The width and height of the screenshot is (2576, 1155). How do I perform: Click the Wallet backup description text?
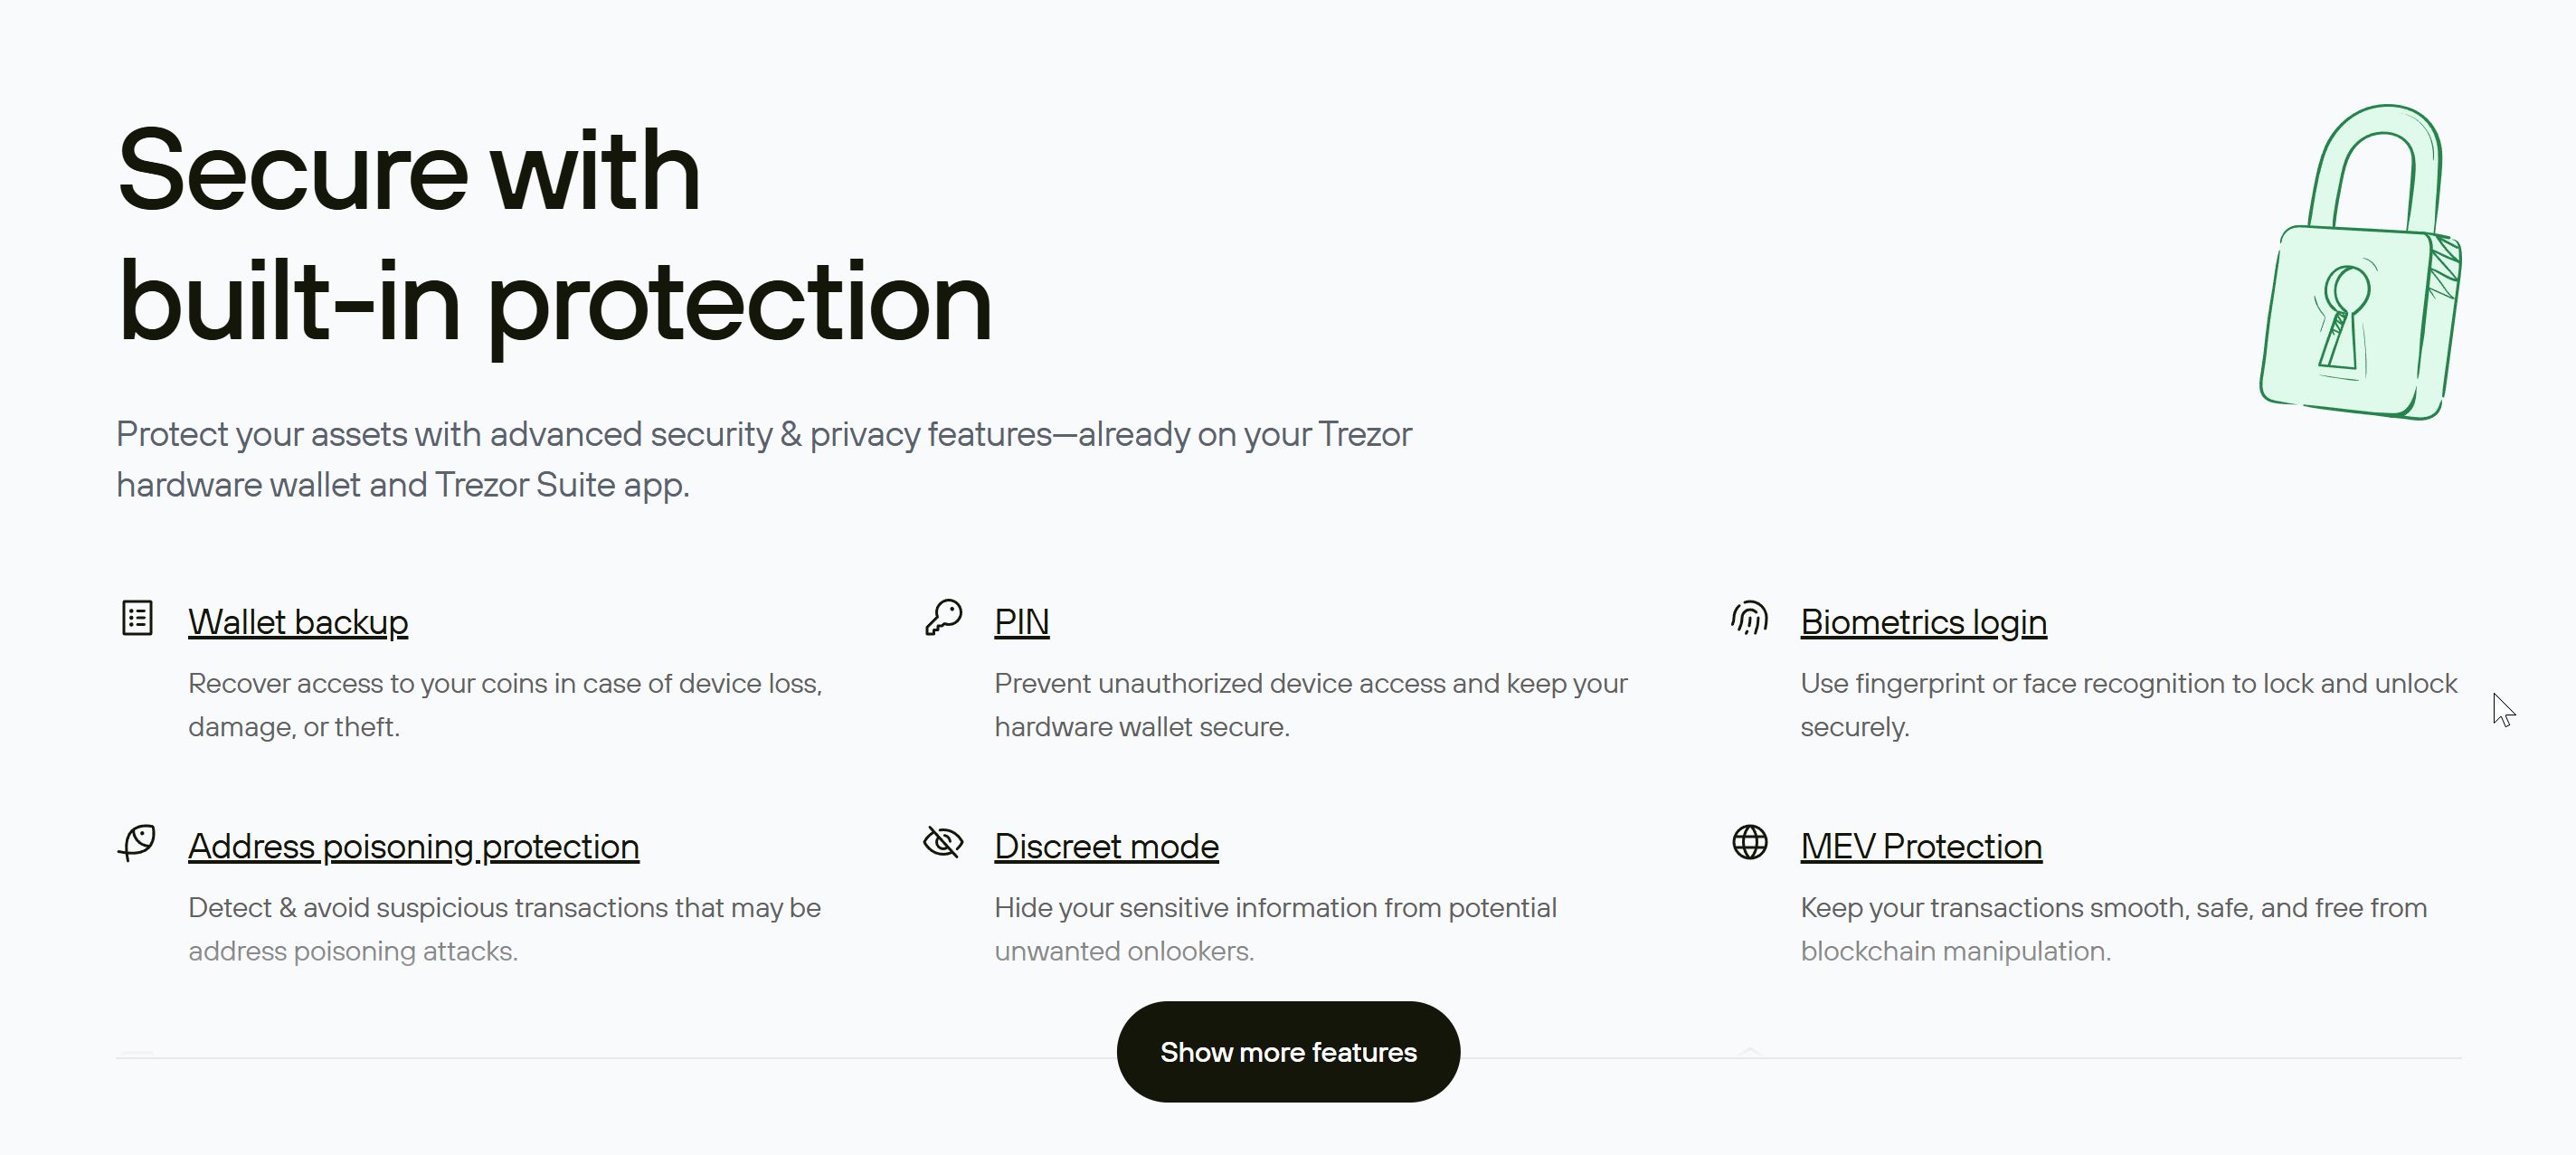coord(504,705)
